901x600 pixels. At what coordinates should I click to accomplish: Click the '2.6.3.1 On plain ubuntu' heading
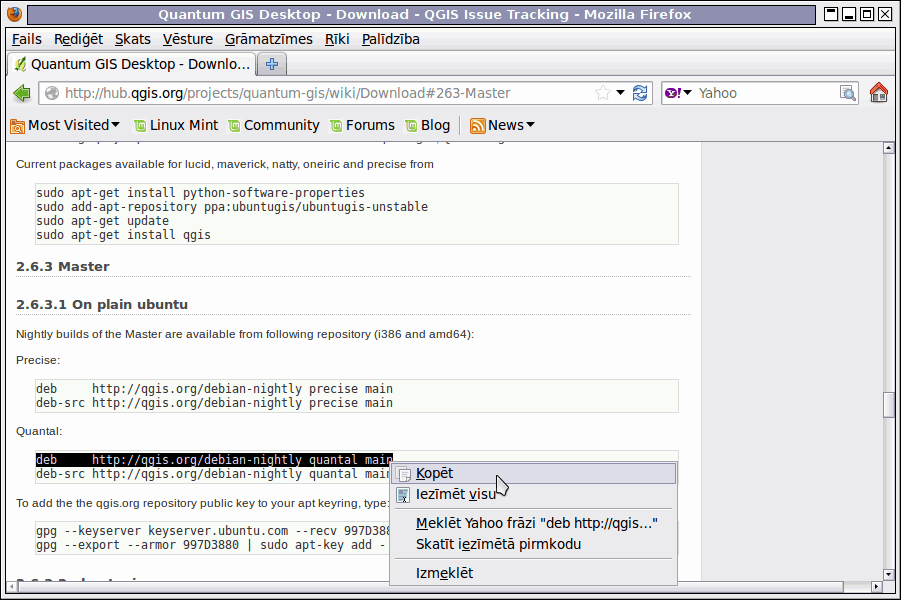click(x=102, y=305)
